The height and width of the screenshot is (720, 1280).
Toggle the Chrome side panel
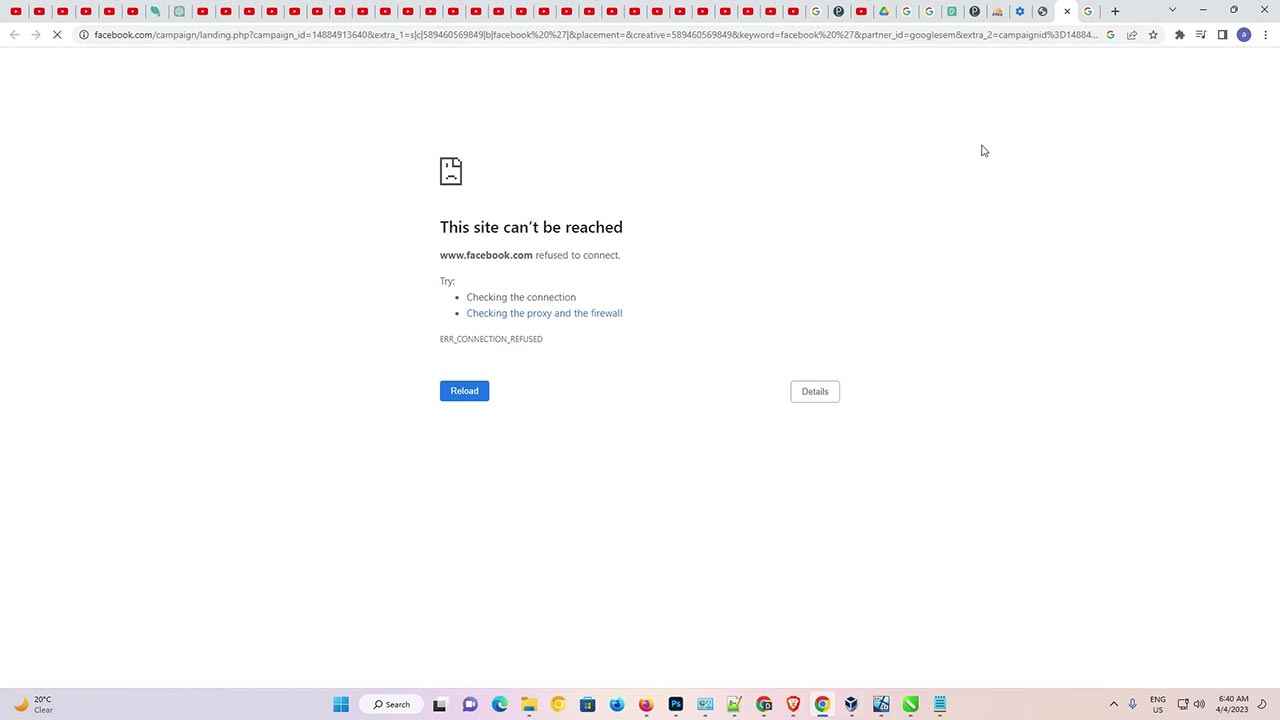coord(1222,35)
